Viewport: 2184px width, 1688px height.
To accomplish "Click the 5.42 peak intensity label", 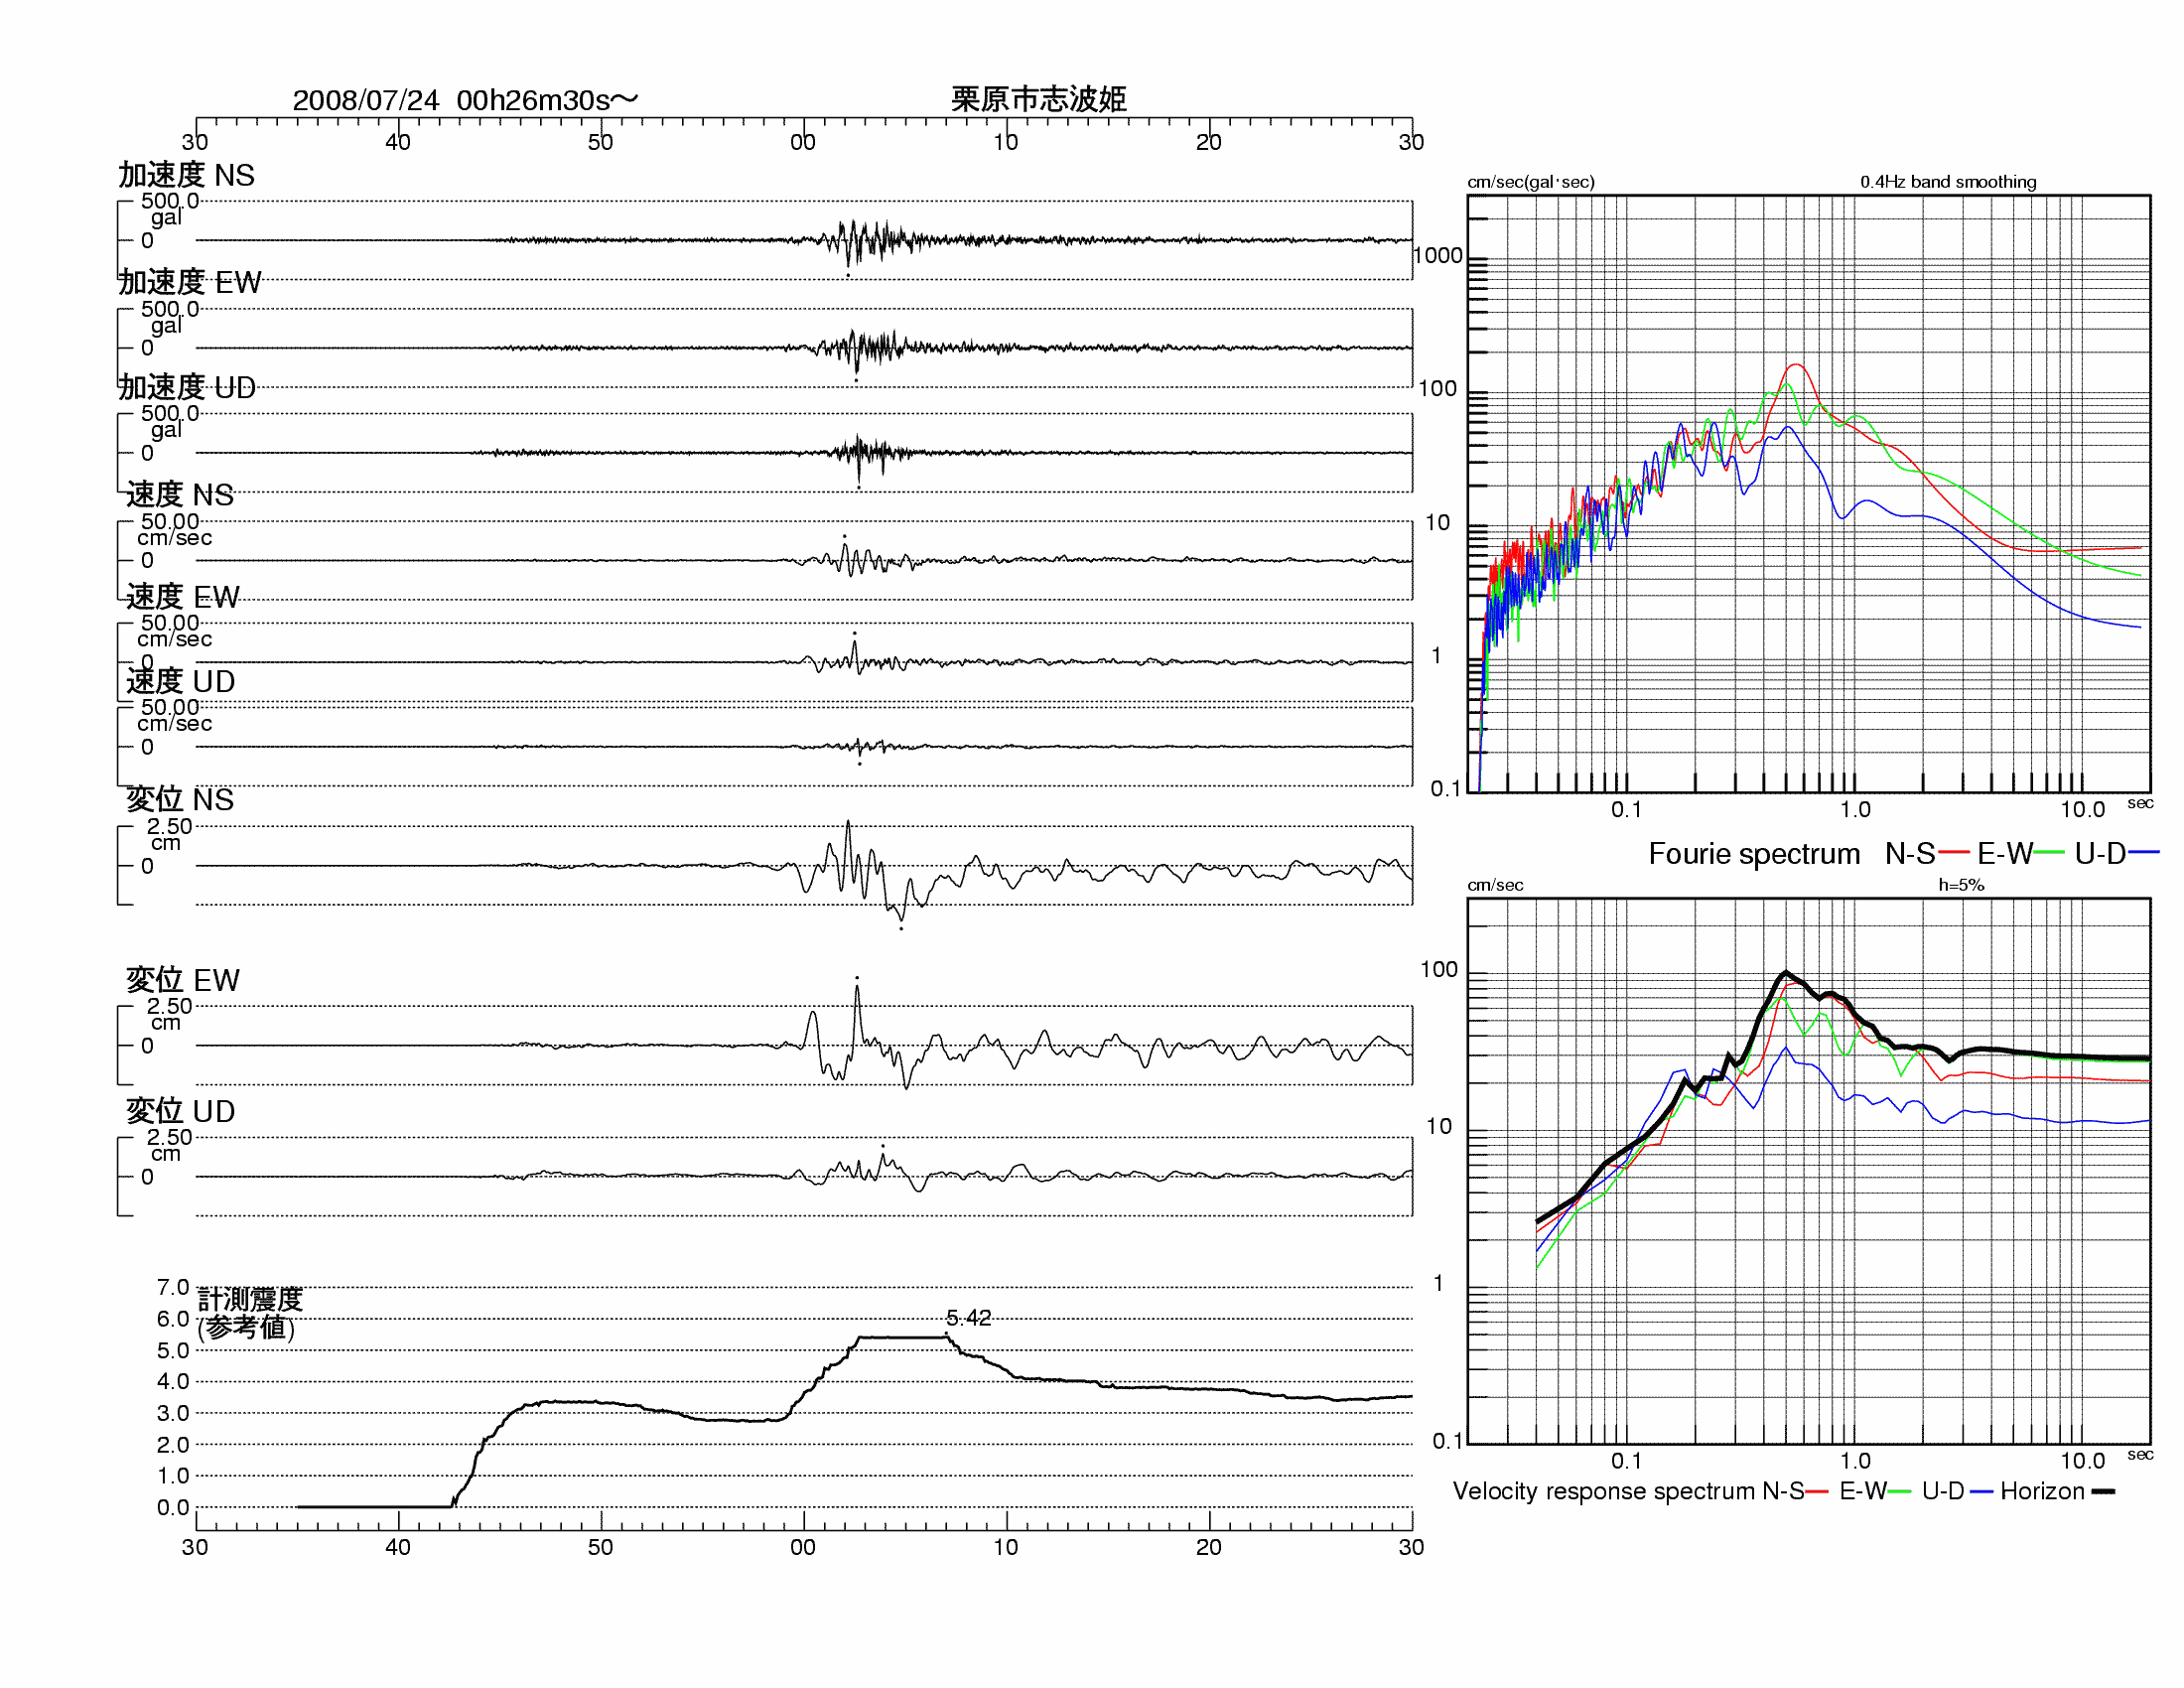I will click(968, 1318).
